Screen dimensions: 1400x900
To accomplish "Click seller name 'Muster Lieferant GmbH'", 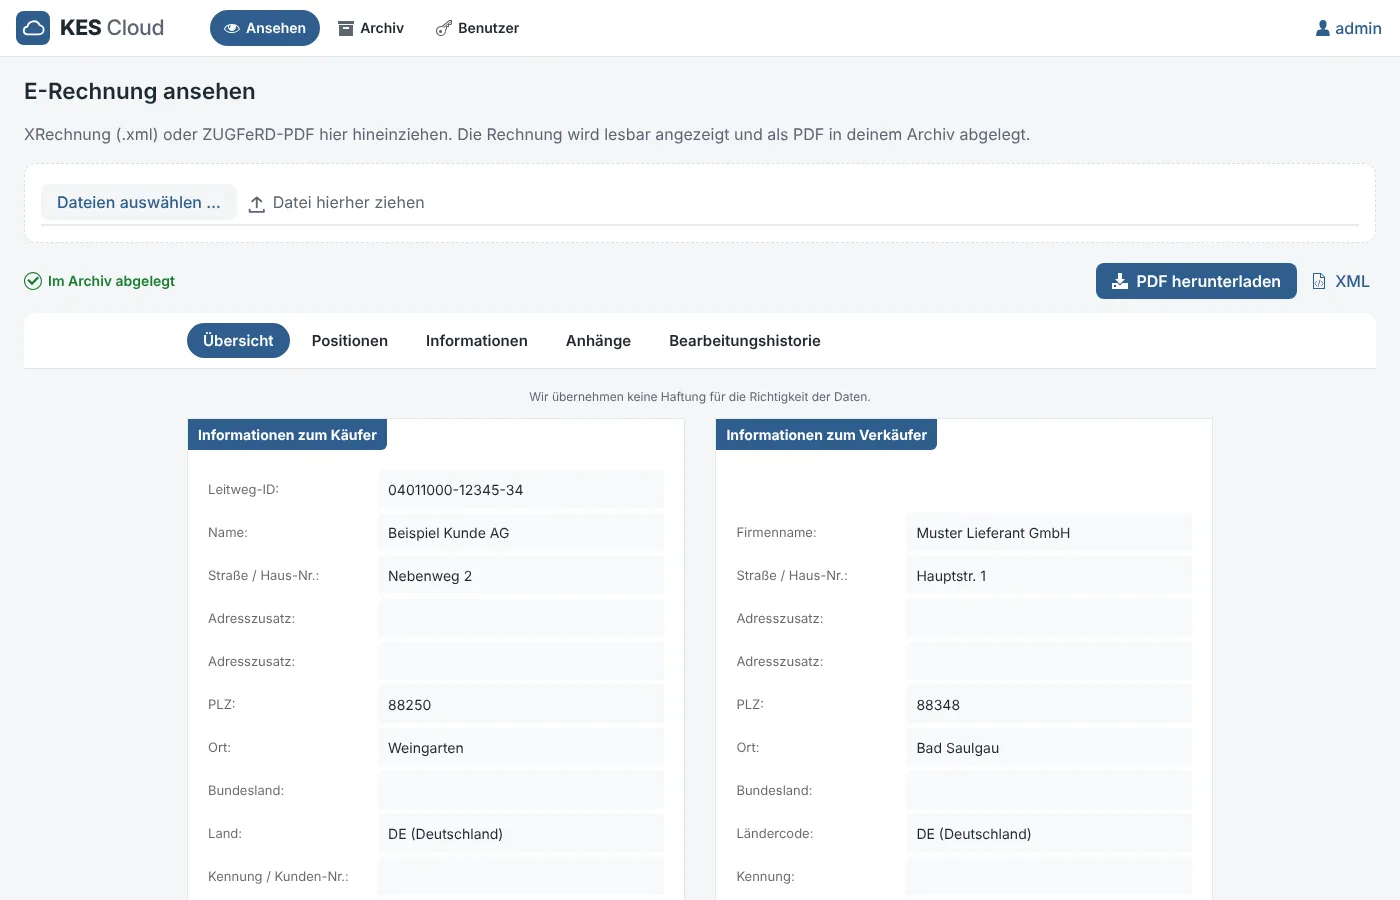I will (x=1049, y=533).
